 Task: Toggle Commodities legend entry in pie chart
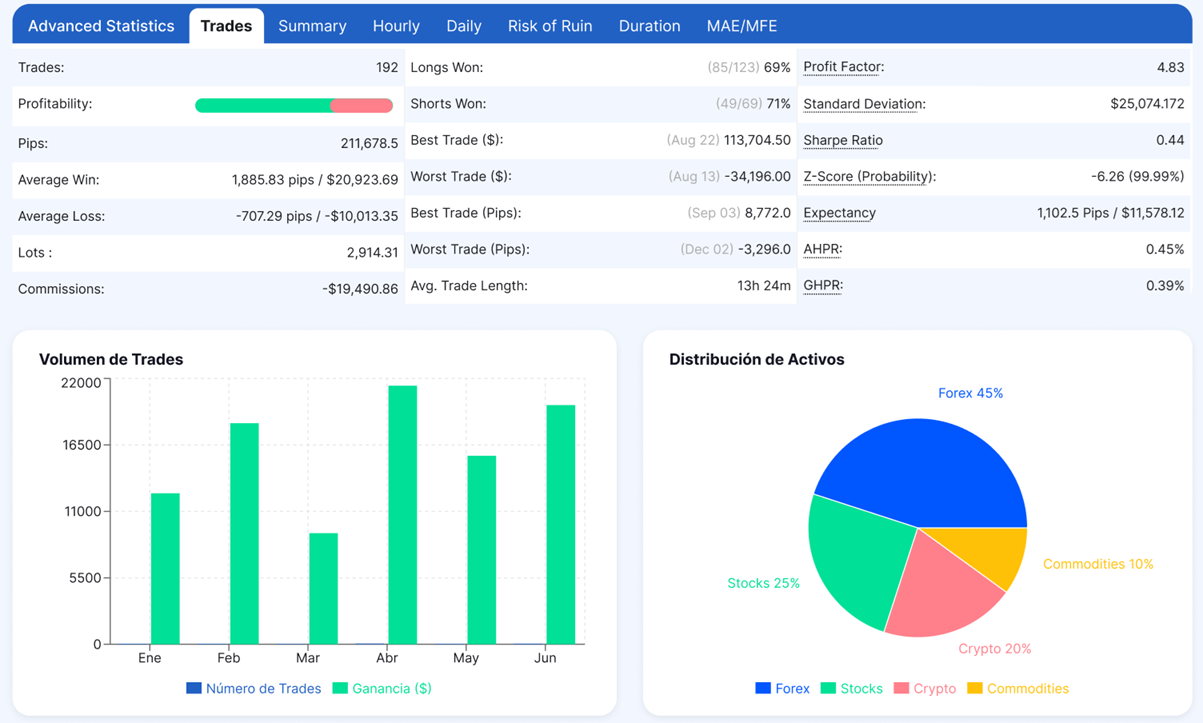[x=1017, y=688]
